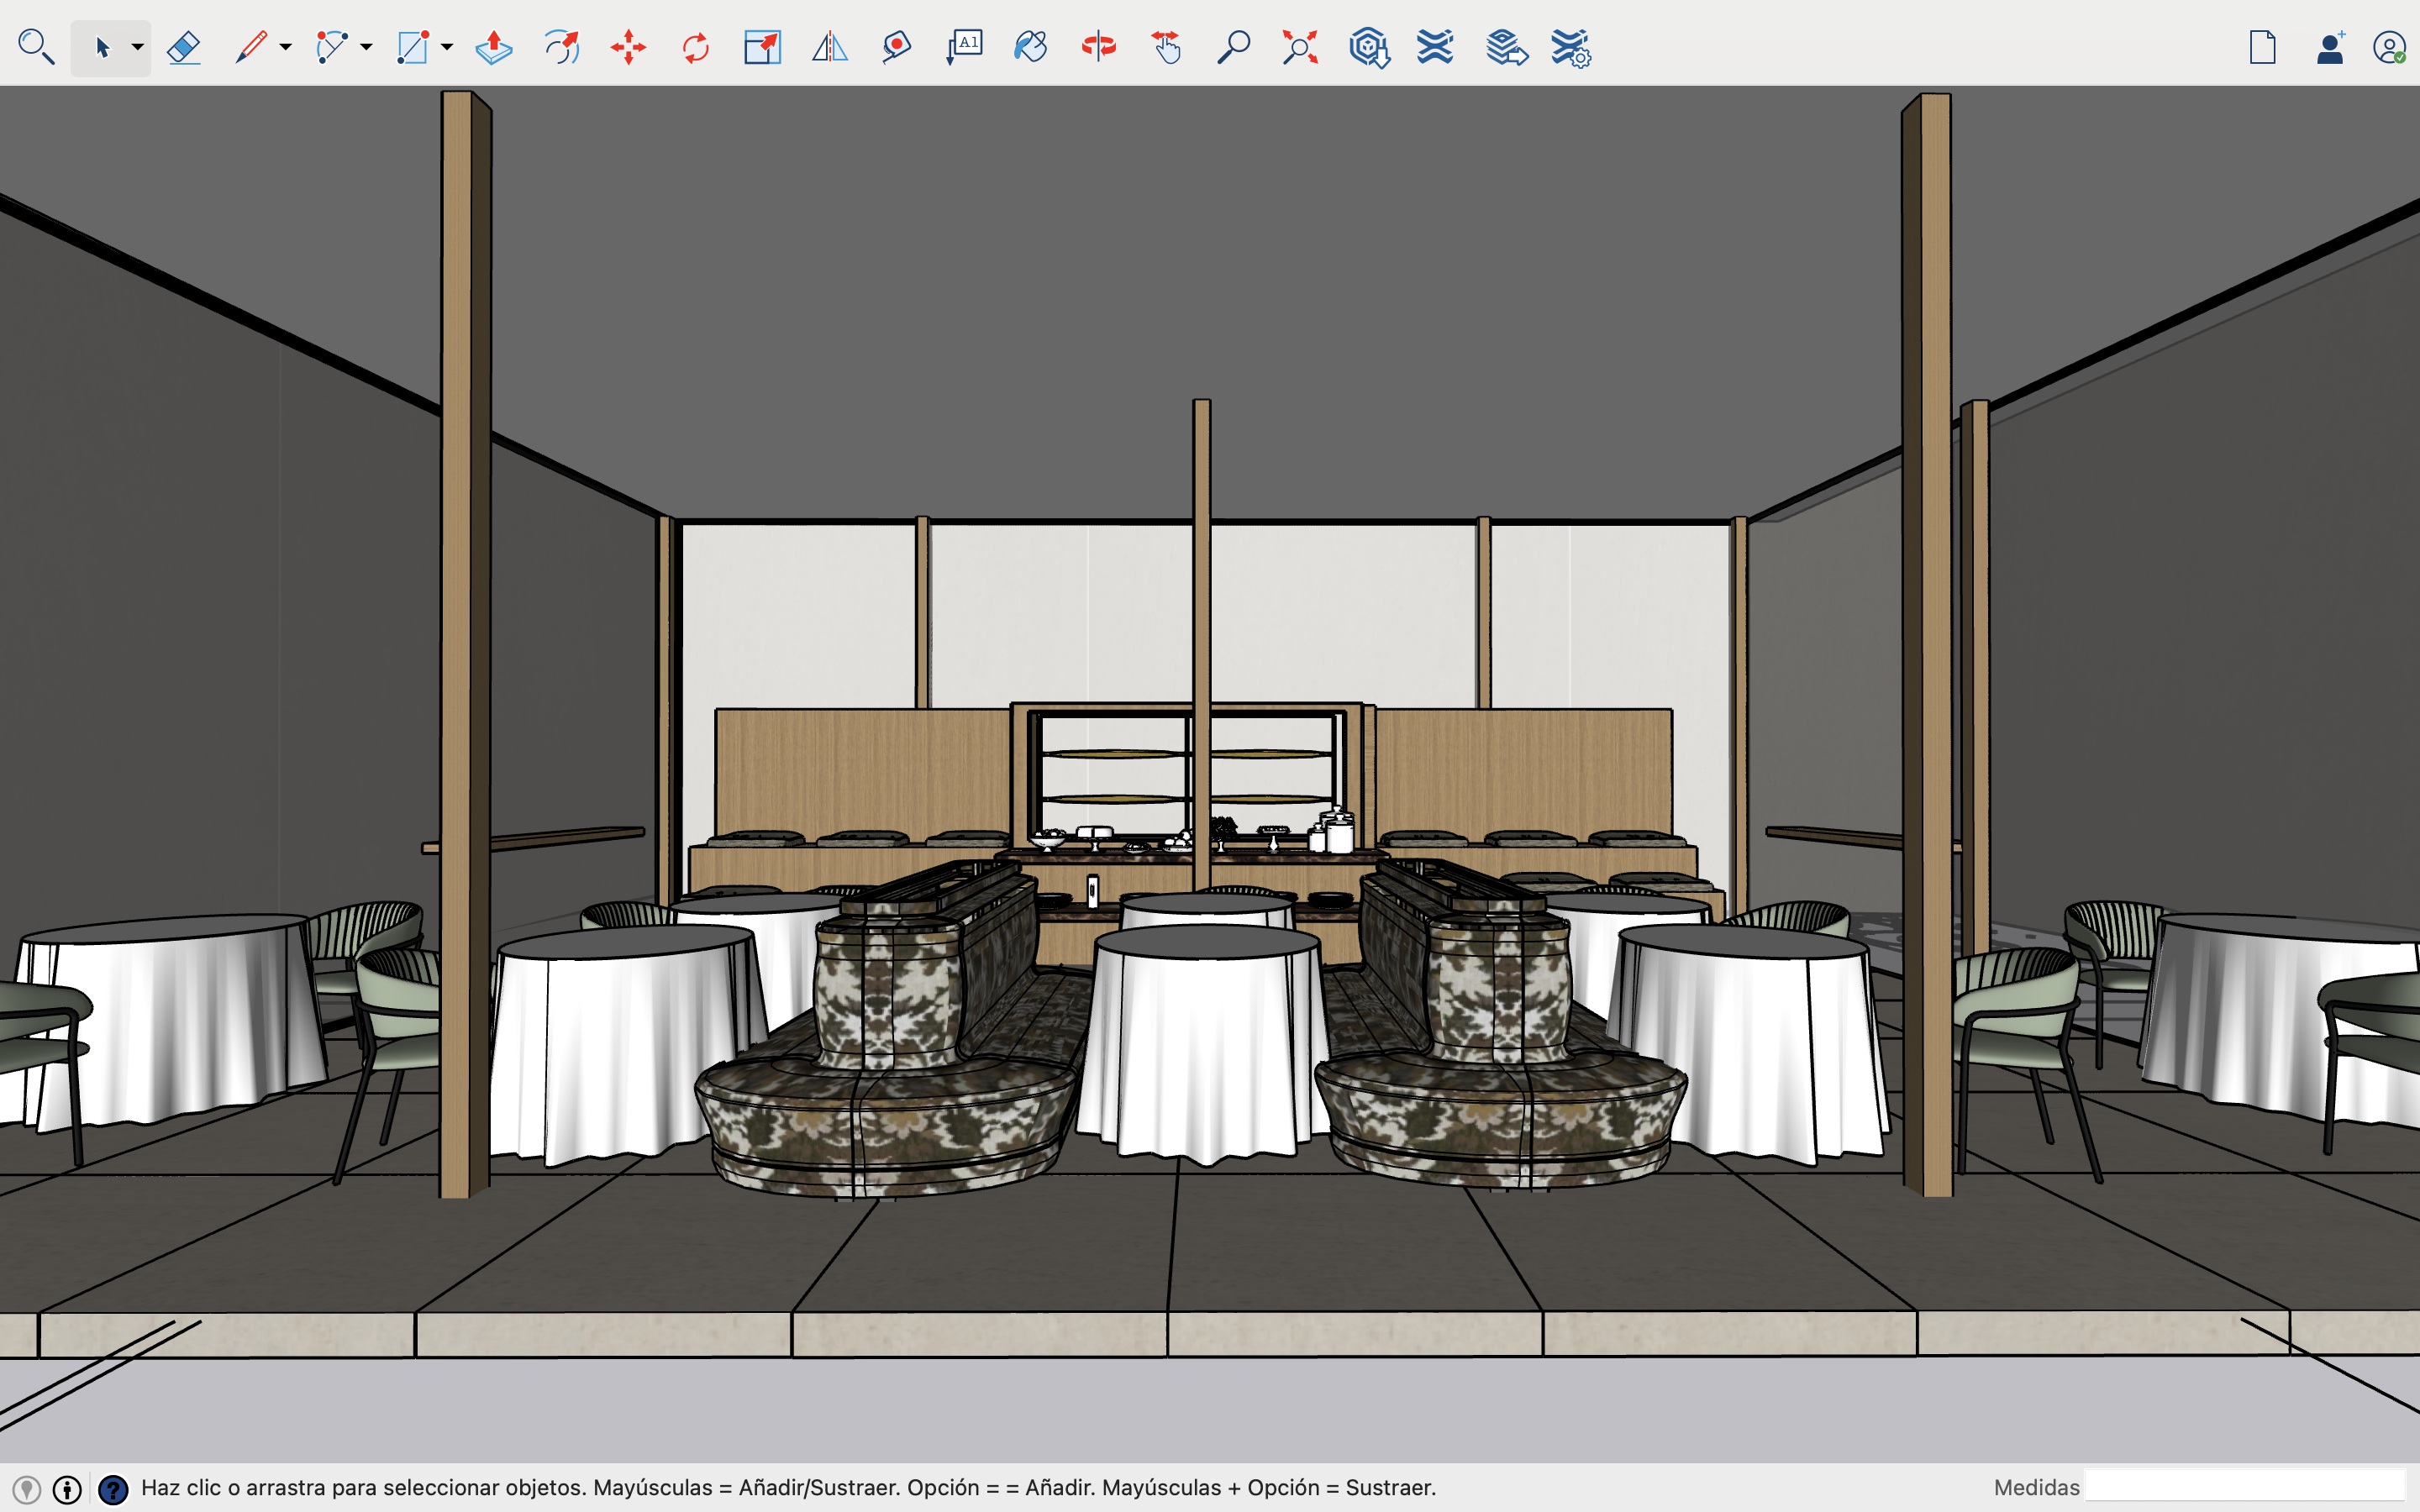Open the Search SketchUp tool

[x=36, y=47]
